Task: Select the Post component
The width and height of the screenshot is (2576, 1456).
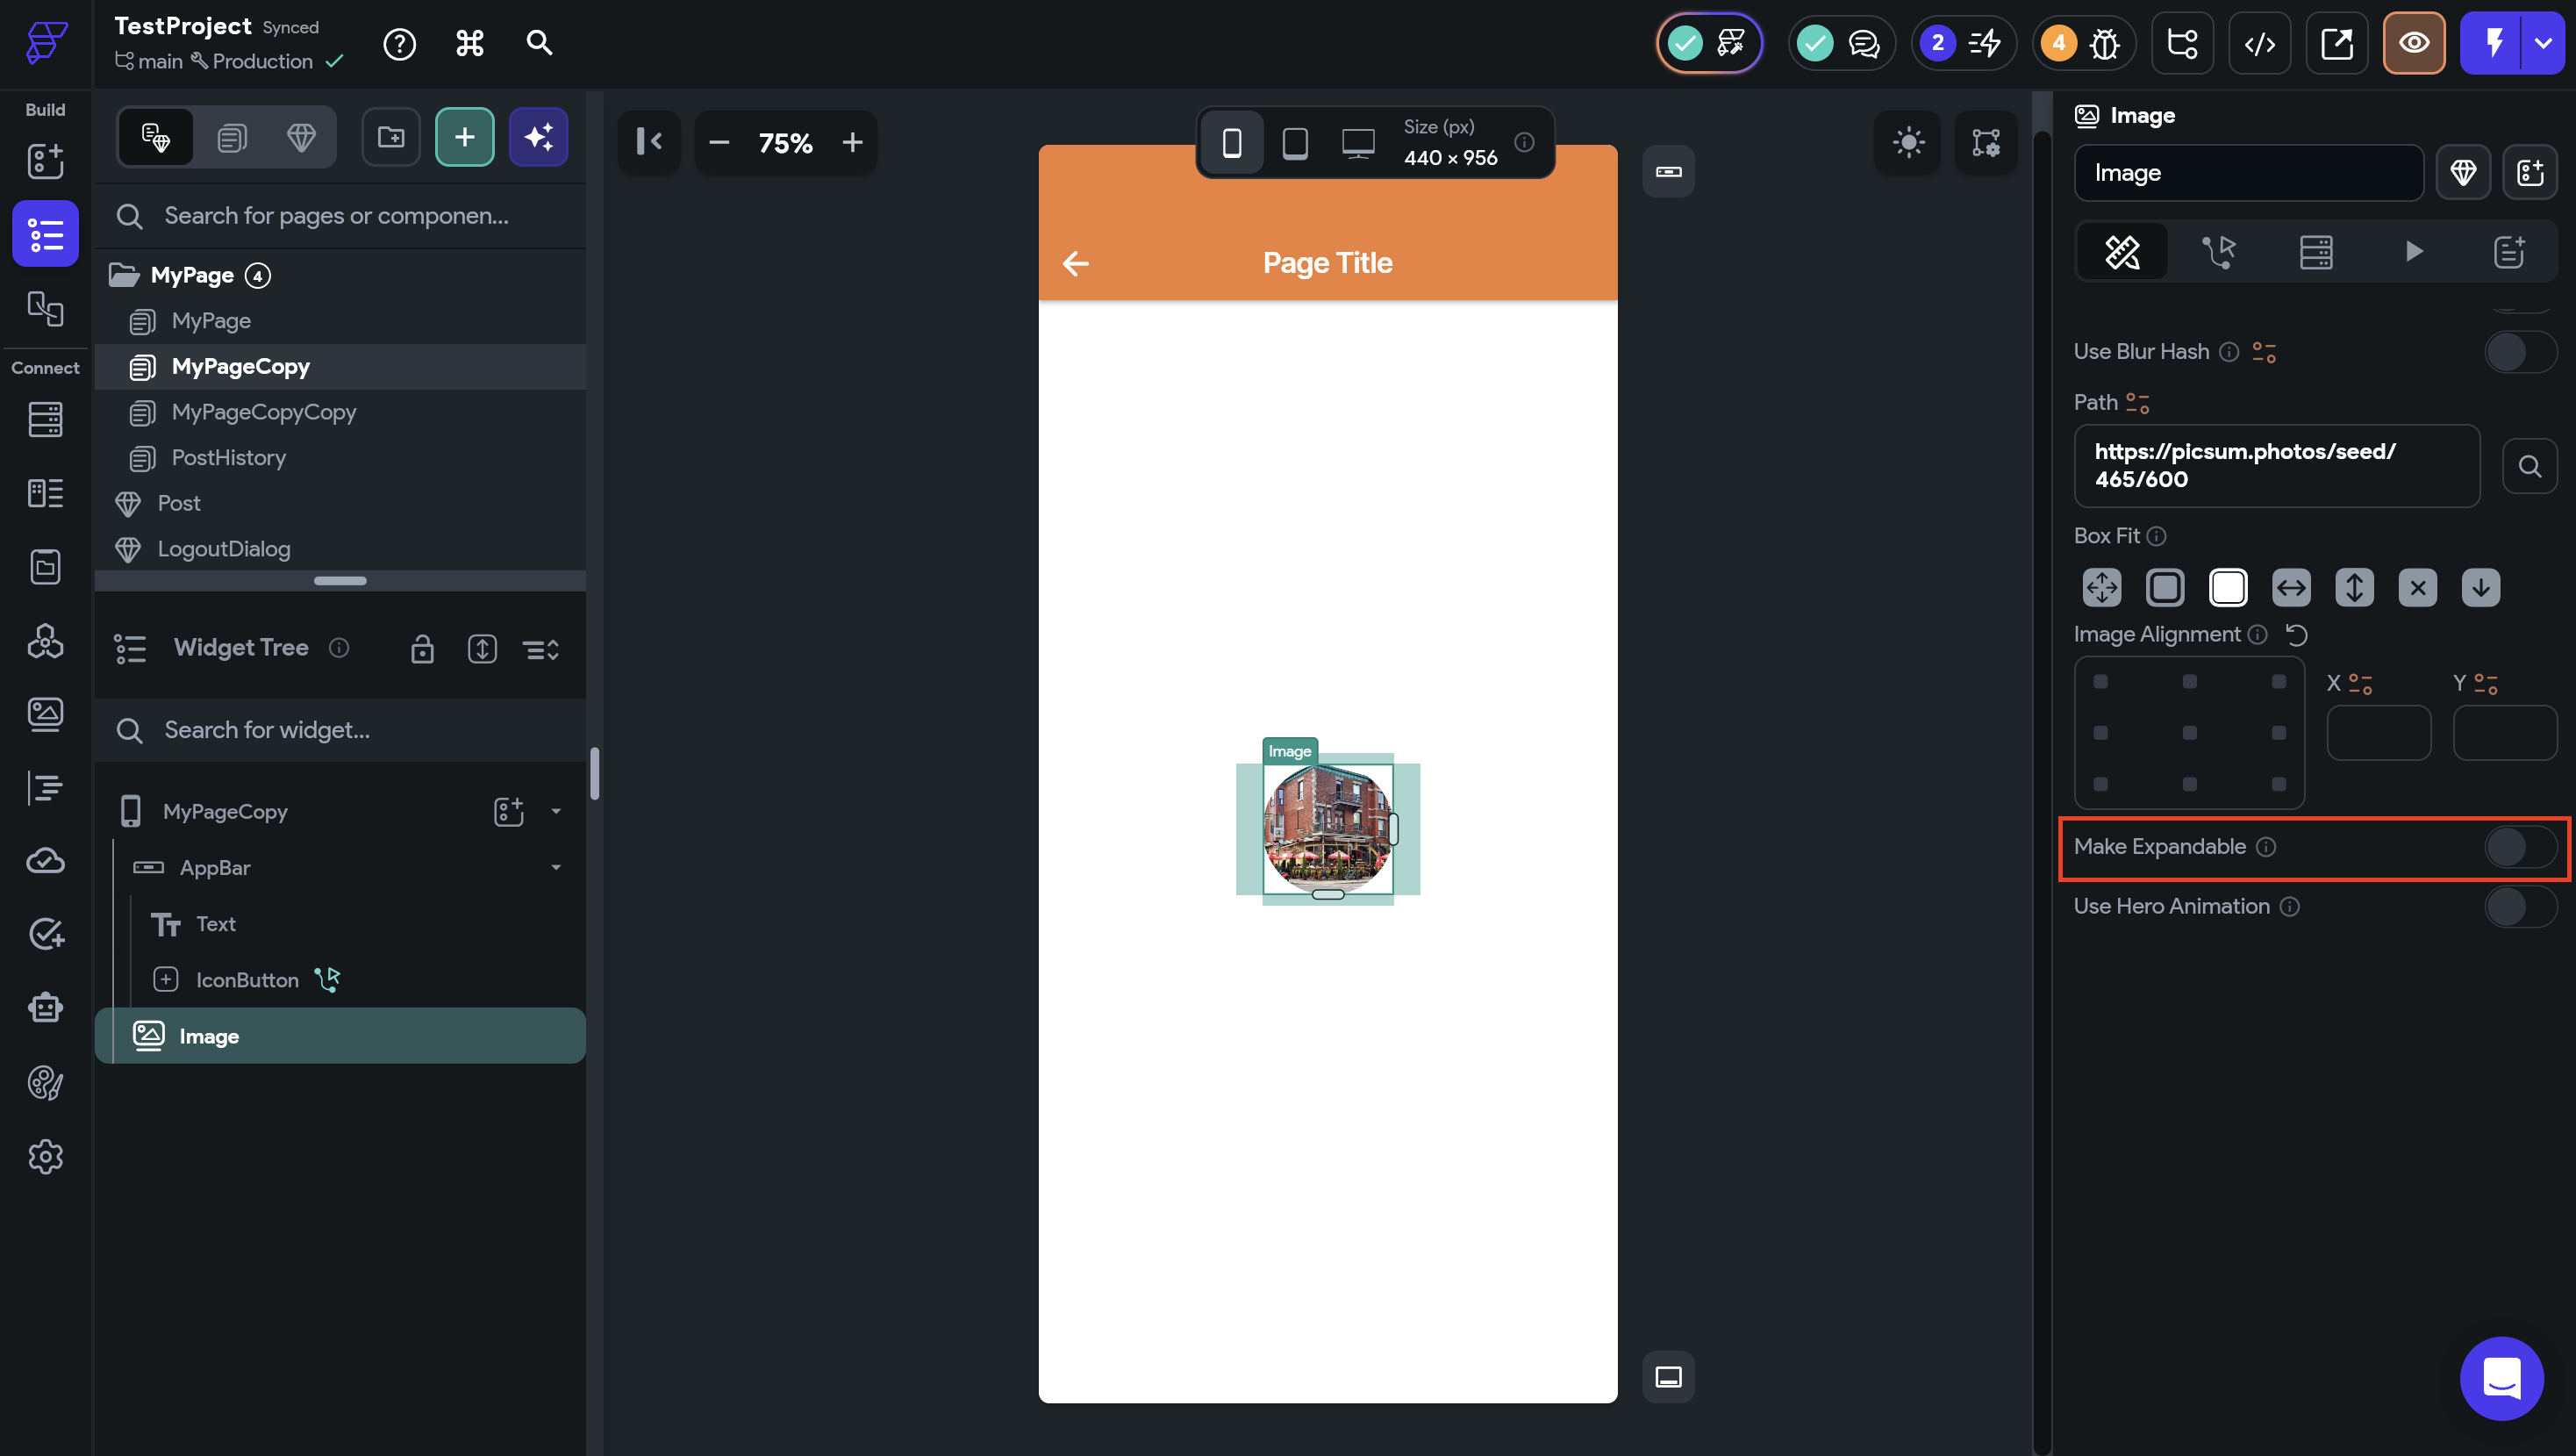Action: [179, 503]
